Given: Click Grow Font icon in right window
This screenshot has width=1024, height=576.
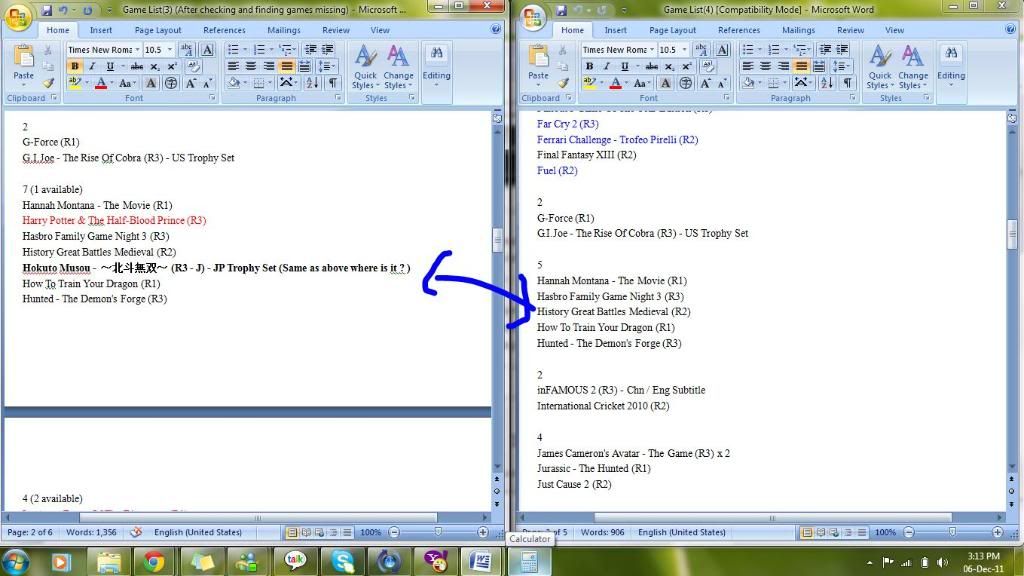Looking at the screenshot, I should (704, 83).
